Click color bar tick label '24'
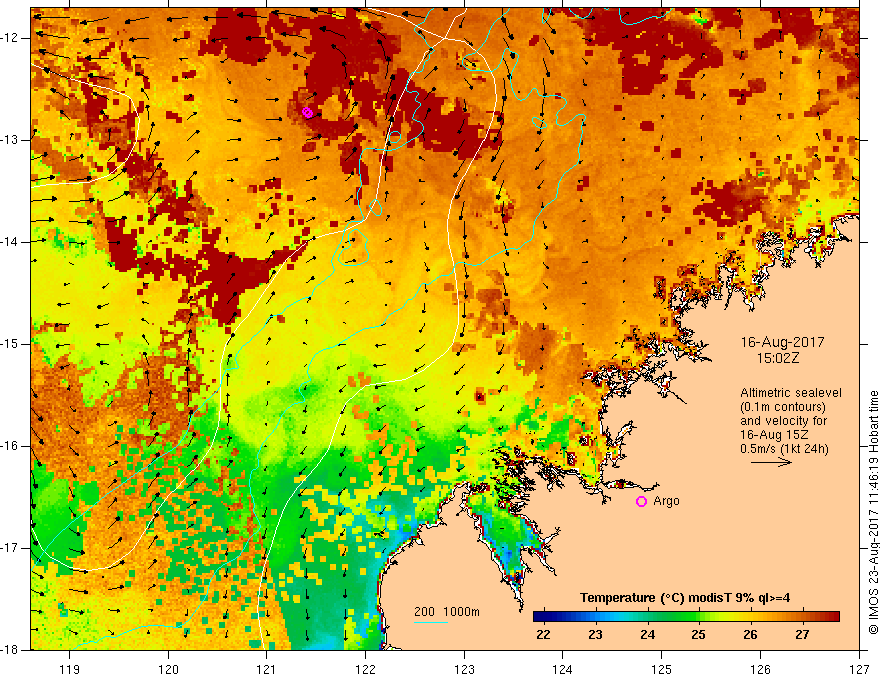 [648, 635]
